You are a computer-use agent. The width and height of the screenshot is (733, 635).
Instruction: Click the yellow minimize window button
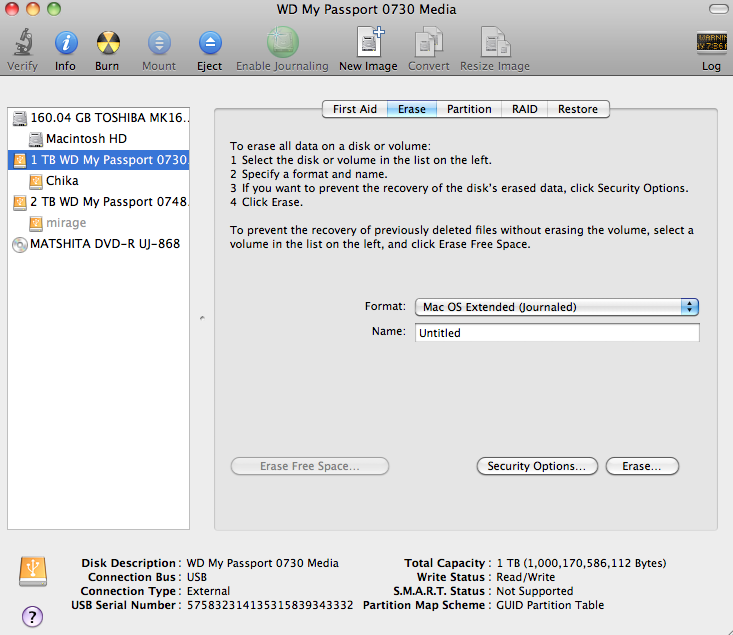pos(33,9)
